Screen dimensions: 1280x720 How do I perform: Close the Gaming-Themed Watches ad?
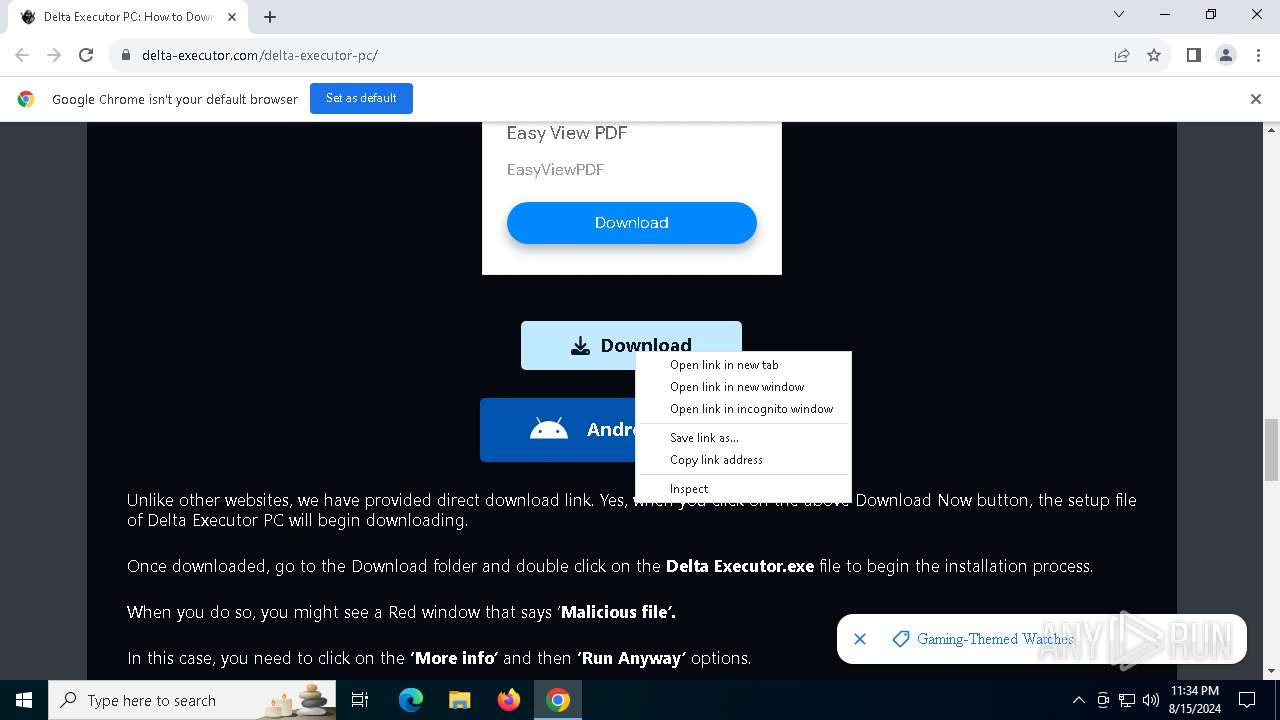coord(860,639)
